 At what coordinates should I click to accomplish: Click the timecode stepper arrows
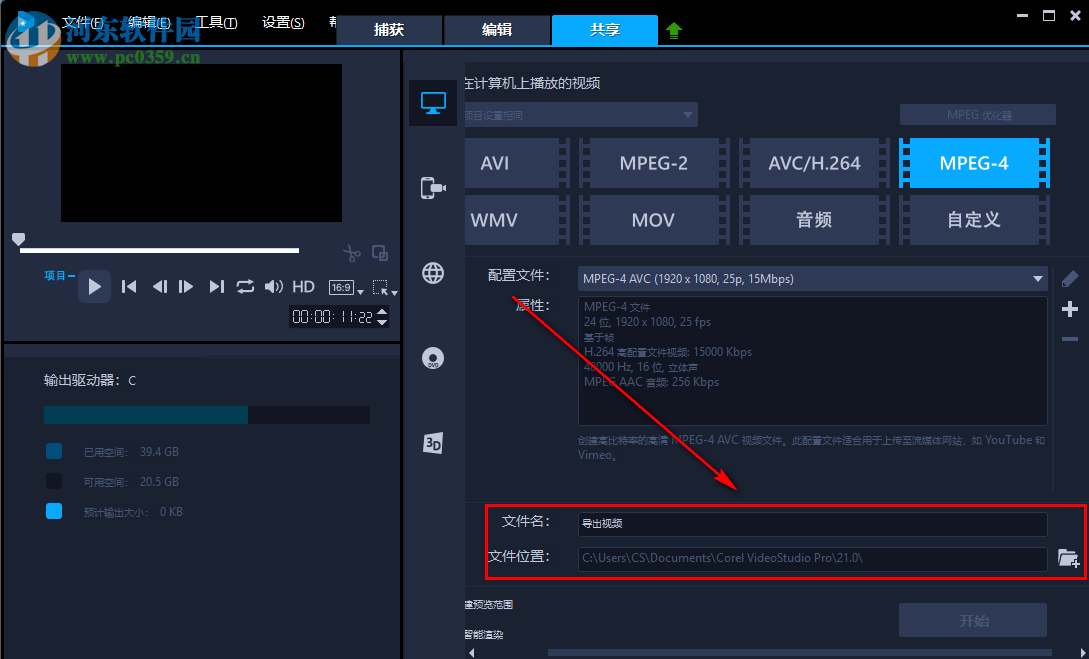pyautogui.click(x=382, y=317)
